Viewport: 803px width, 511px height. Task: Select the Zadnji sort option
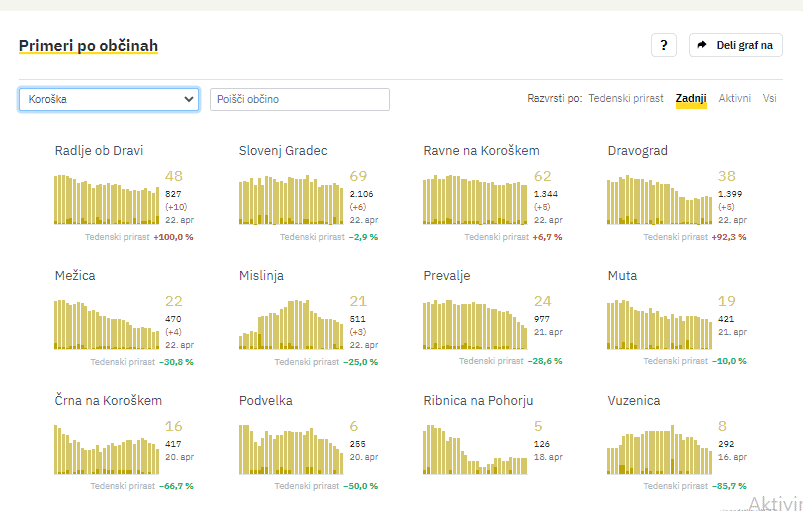pos(691,98)
